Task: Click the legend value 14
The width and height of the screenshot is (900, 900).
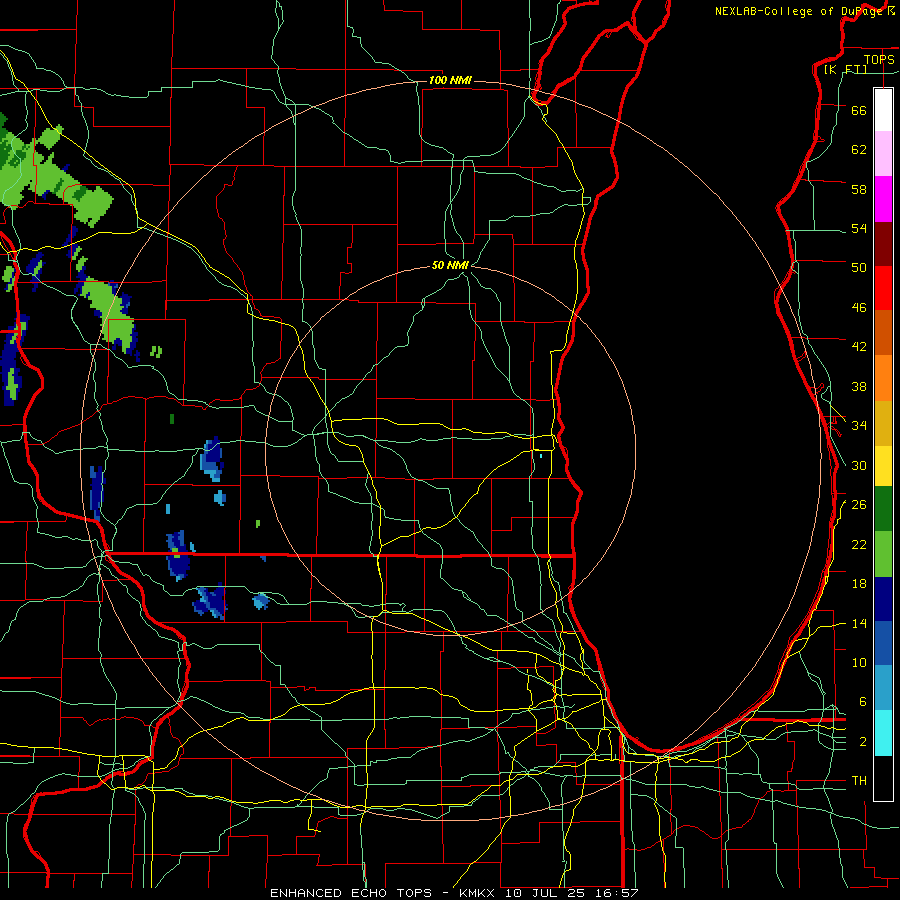Action: click(x=859, y=623)
